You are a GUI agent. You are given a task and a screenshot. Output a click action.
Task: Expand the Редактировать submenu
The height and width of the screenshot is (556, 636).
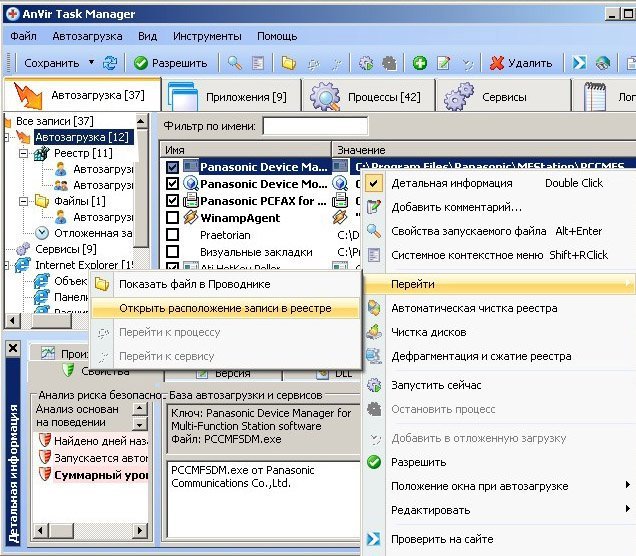pyautogui.click(x=499, y=510)
